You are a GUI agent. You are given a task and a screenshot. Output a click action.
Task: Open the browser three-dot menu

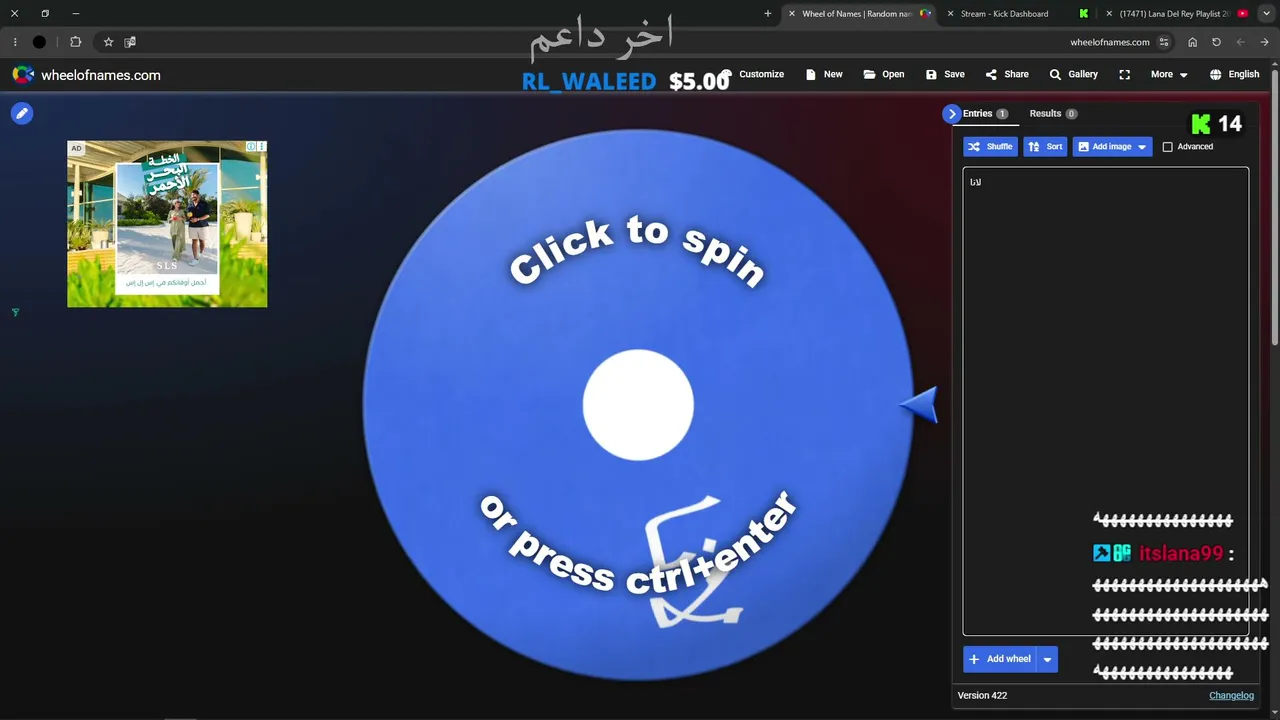(15, 42)
